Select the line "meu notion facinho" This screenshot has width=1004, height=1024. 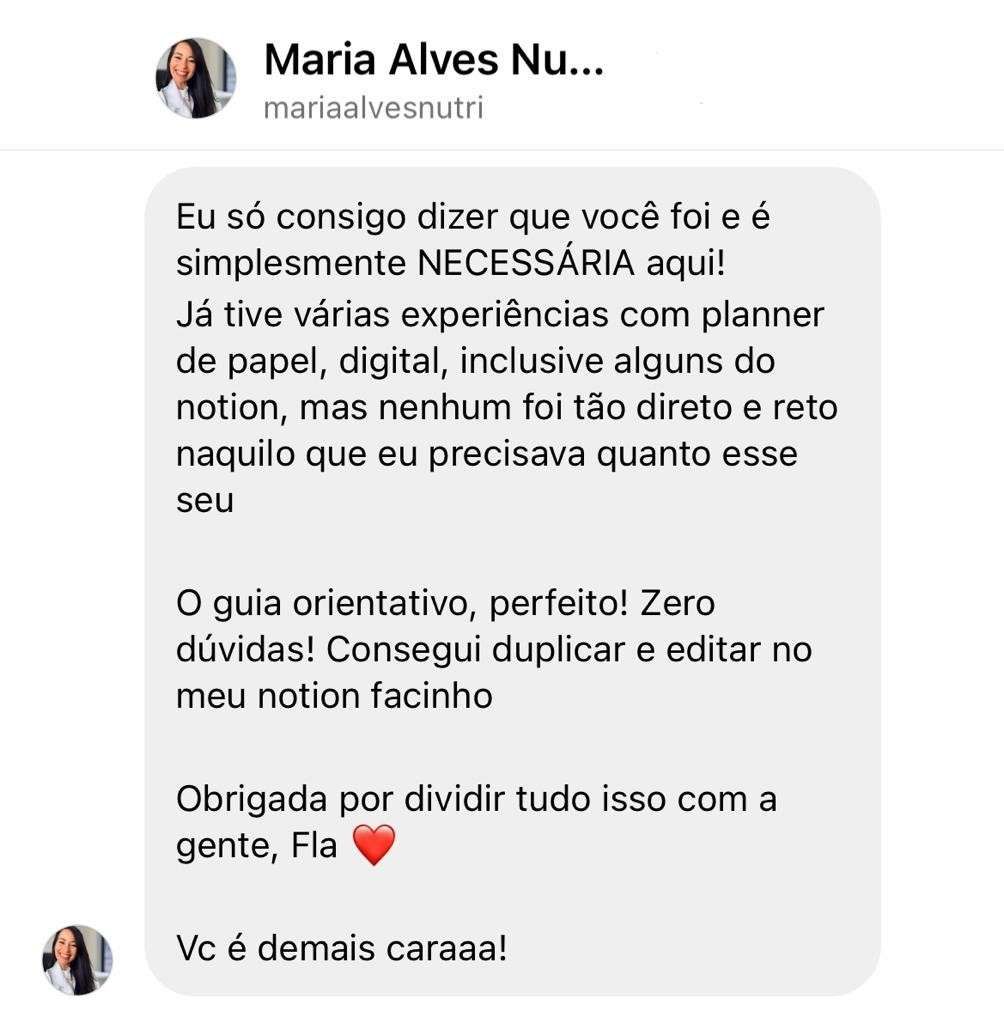[x=334, y=696]
